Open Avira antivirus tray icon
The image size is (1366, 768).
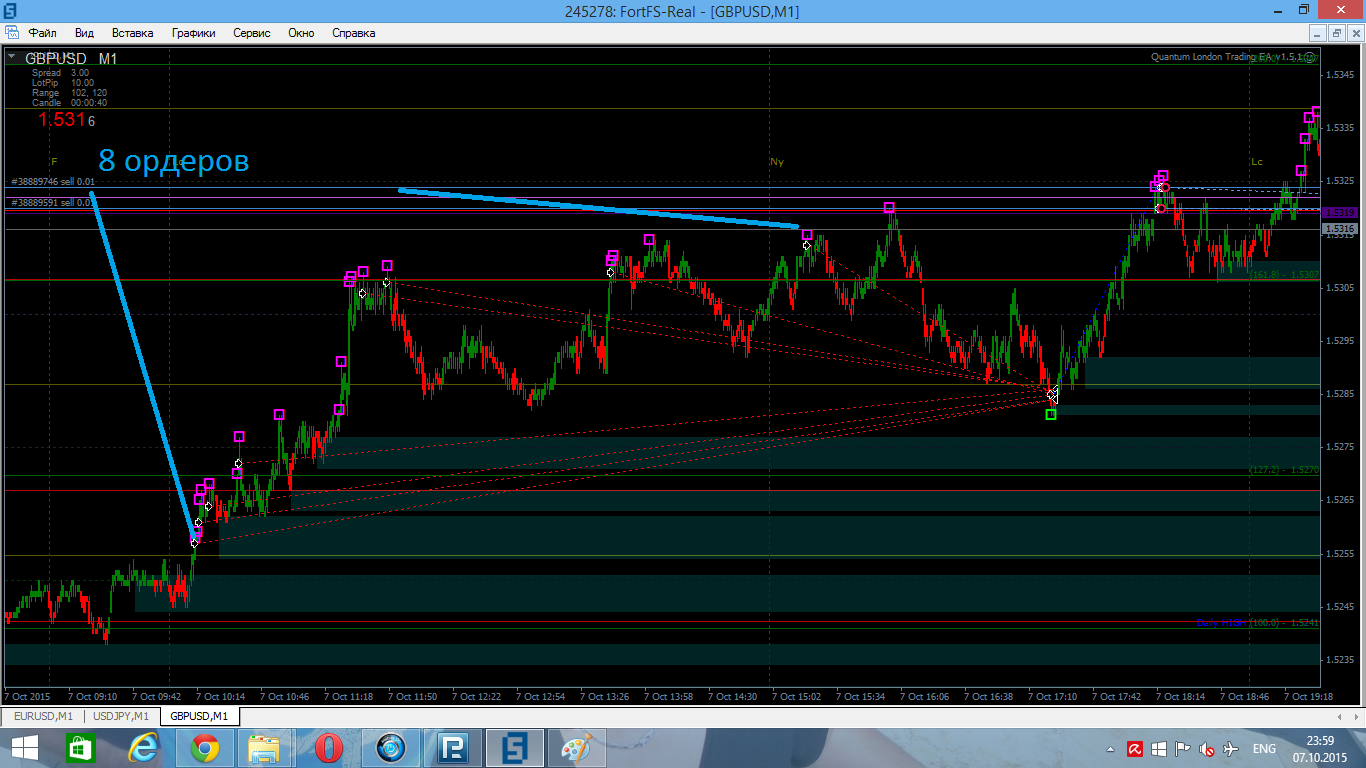[1135, 749]
